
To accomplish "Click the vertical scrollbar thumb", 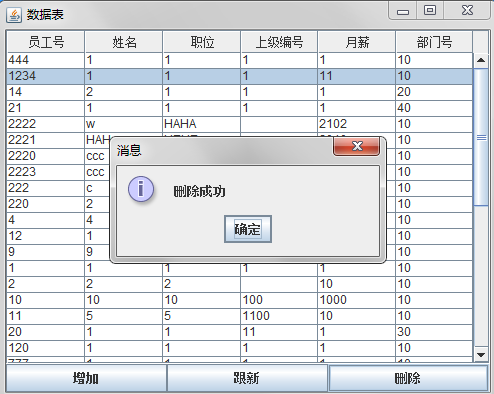I will pyautogui.click(x=481, y=137).
